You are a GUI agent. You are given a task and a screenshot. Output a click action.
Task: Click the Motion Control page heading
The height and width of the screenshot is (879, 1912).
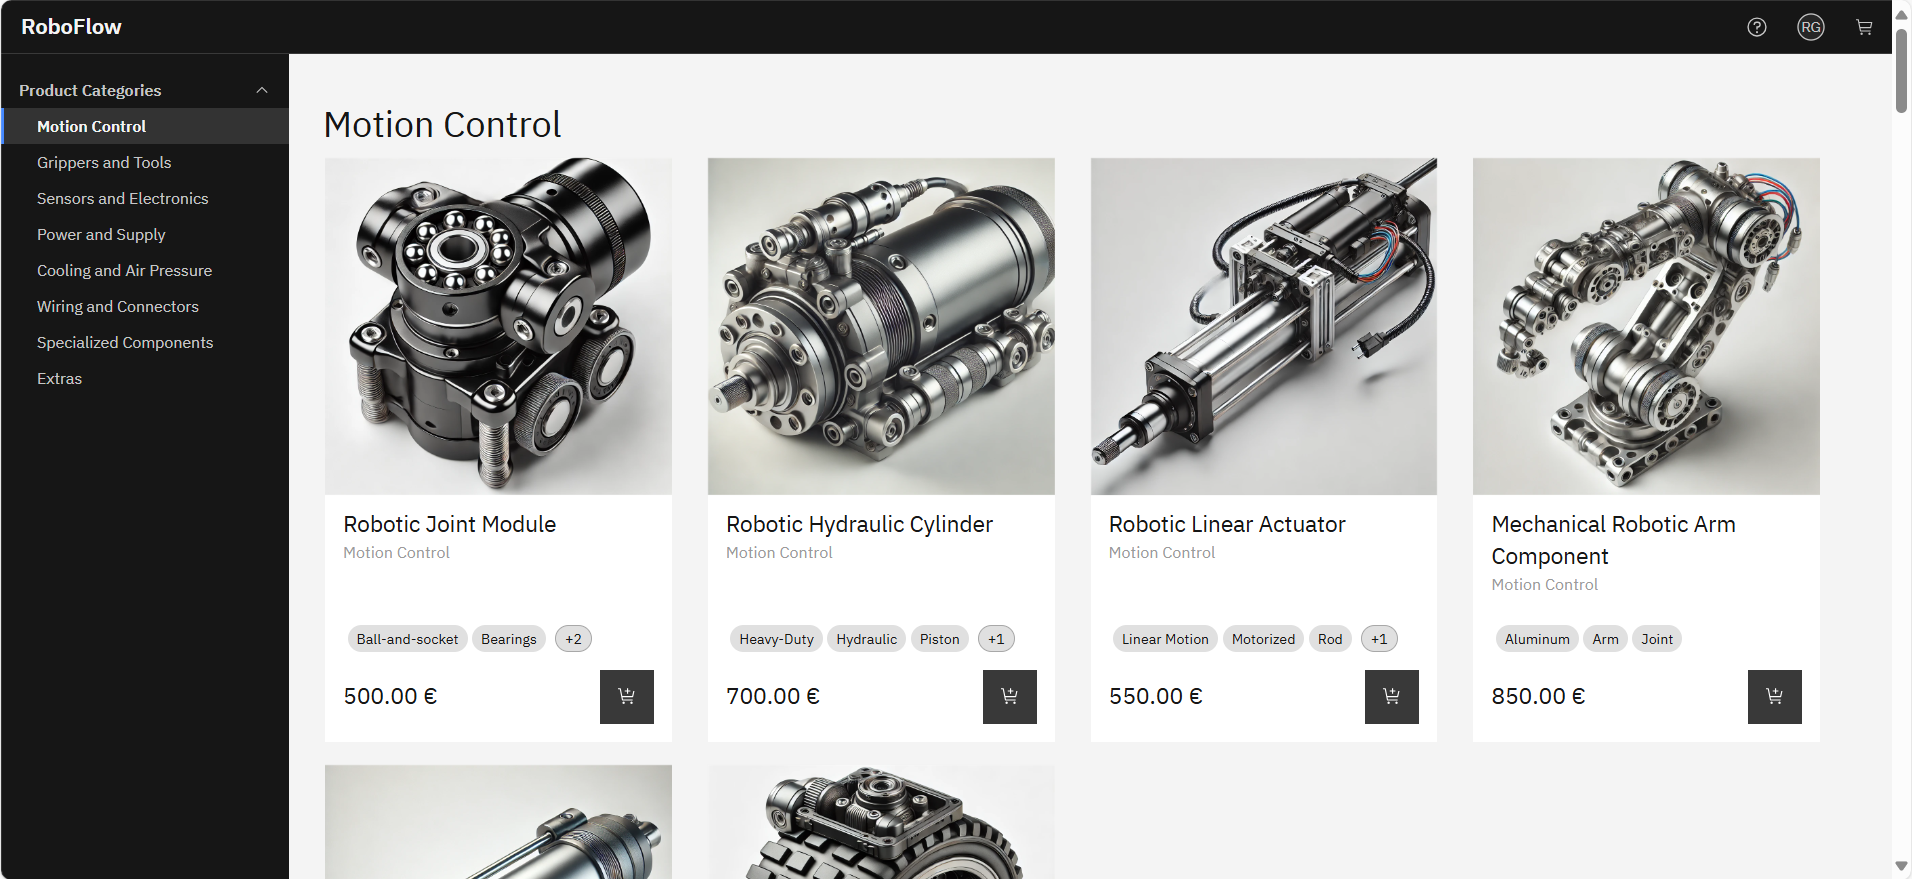click(442, 125)
